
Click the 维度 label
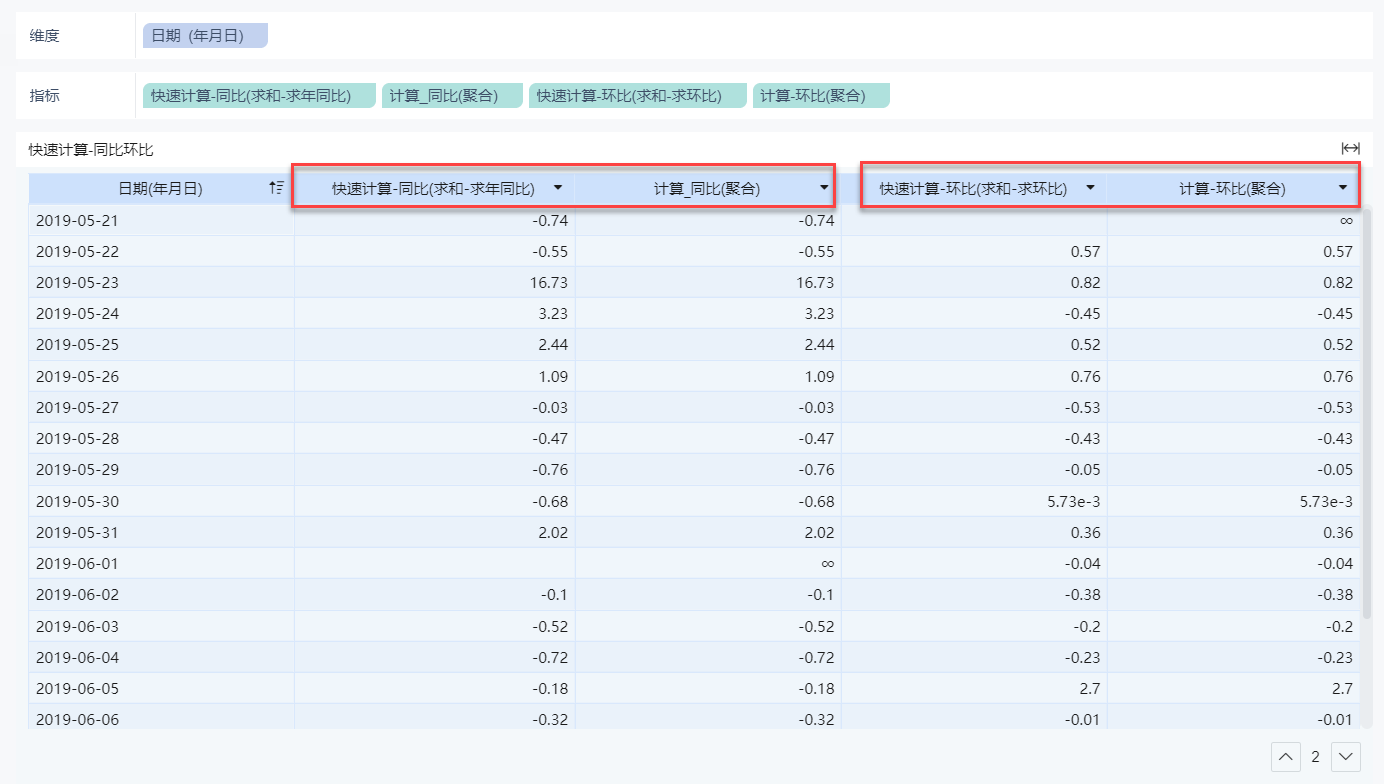(x=45, y=36)
